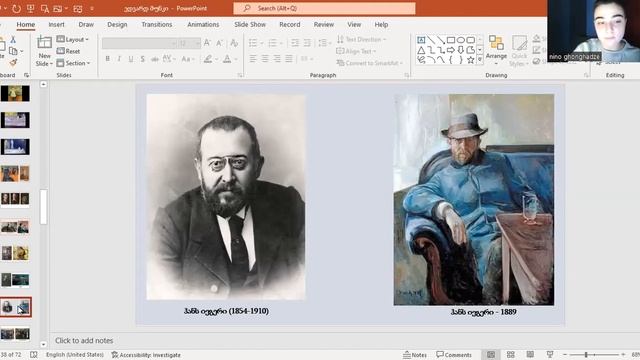Open the Section dropdown

pyautogui.click(x=73, y=63)
